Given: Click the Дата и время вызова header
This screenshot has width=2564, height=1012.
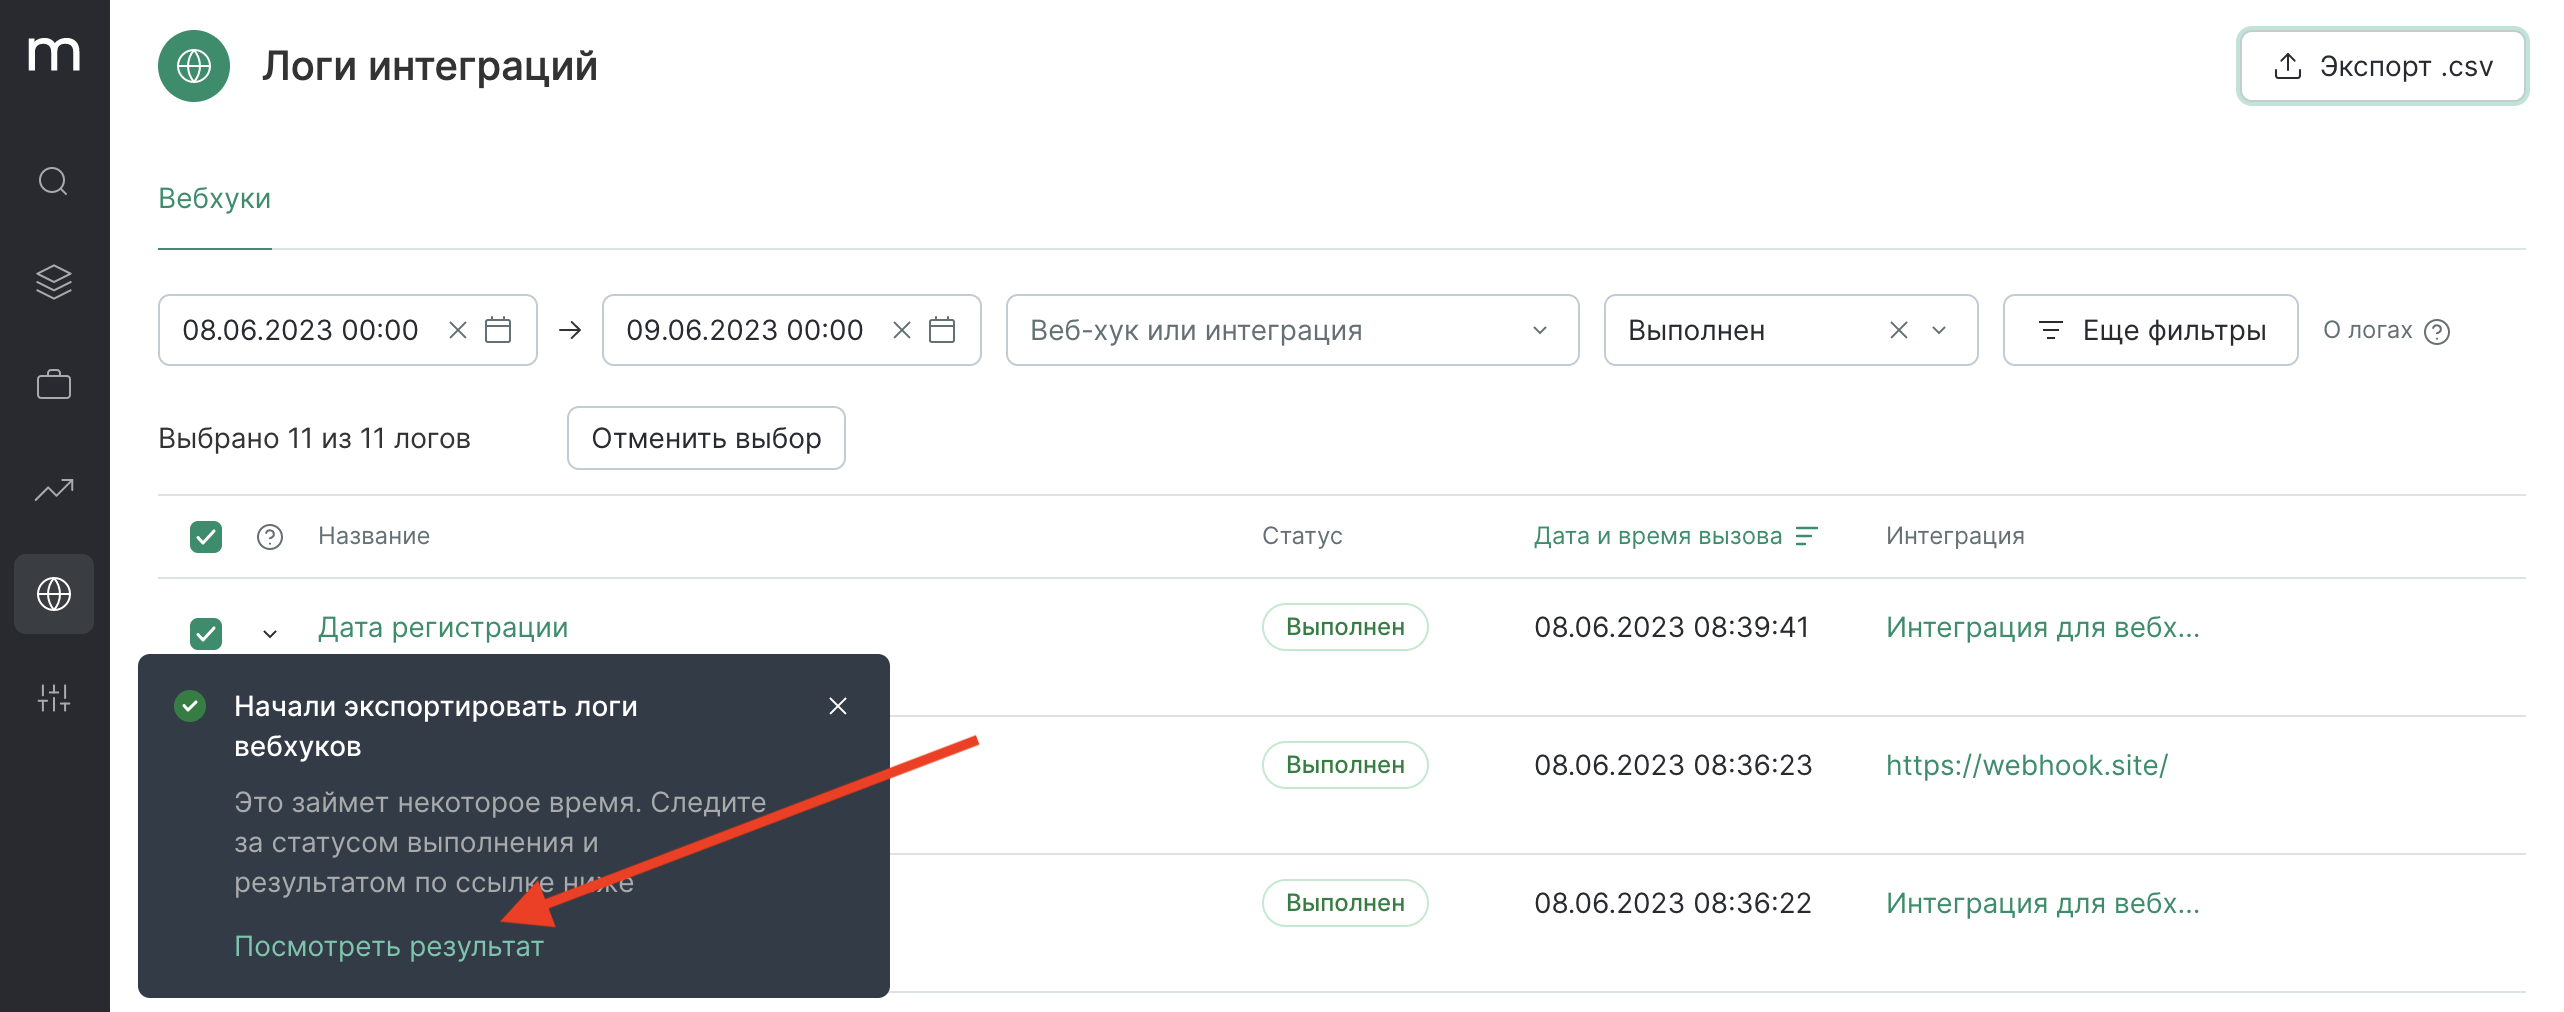Looking at the screenshot, I should pyautogui.click(x=1658, y=536).
